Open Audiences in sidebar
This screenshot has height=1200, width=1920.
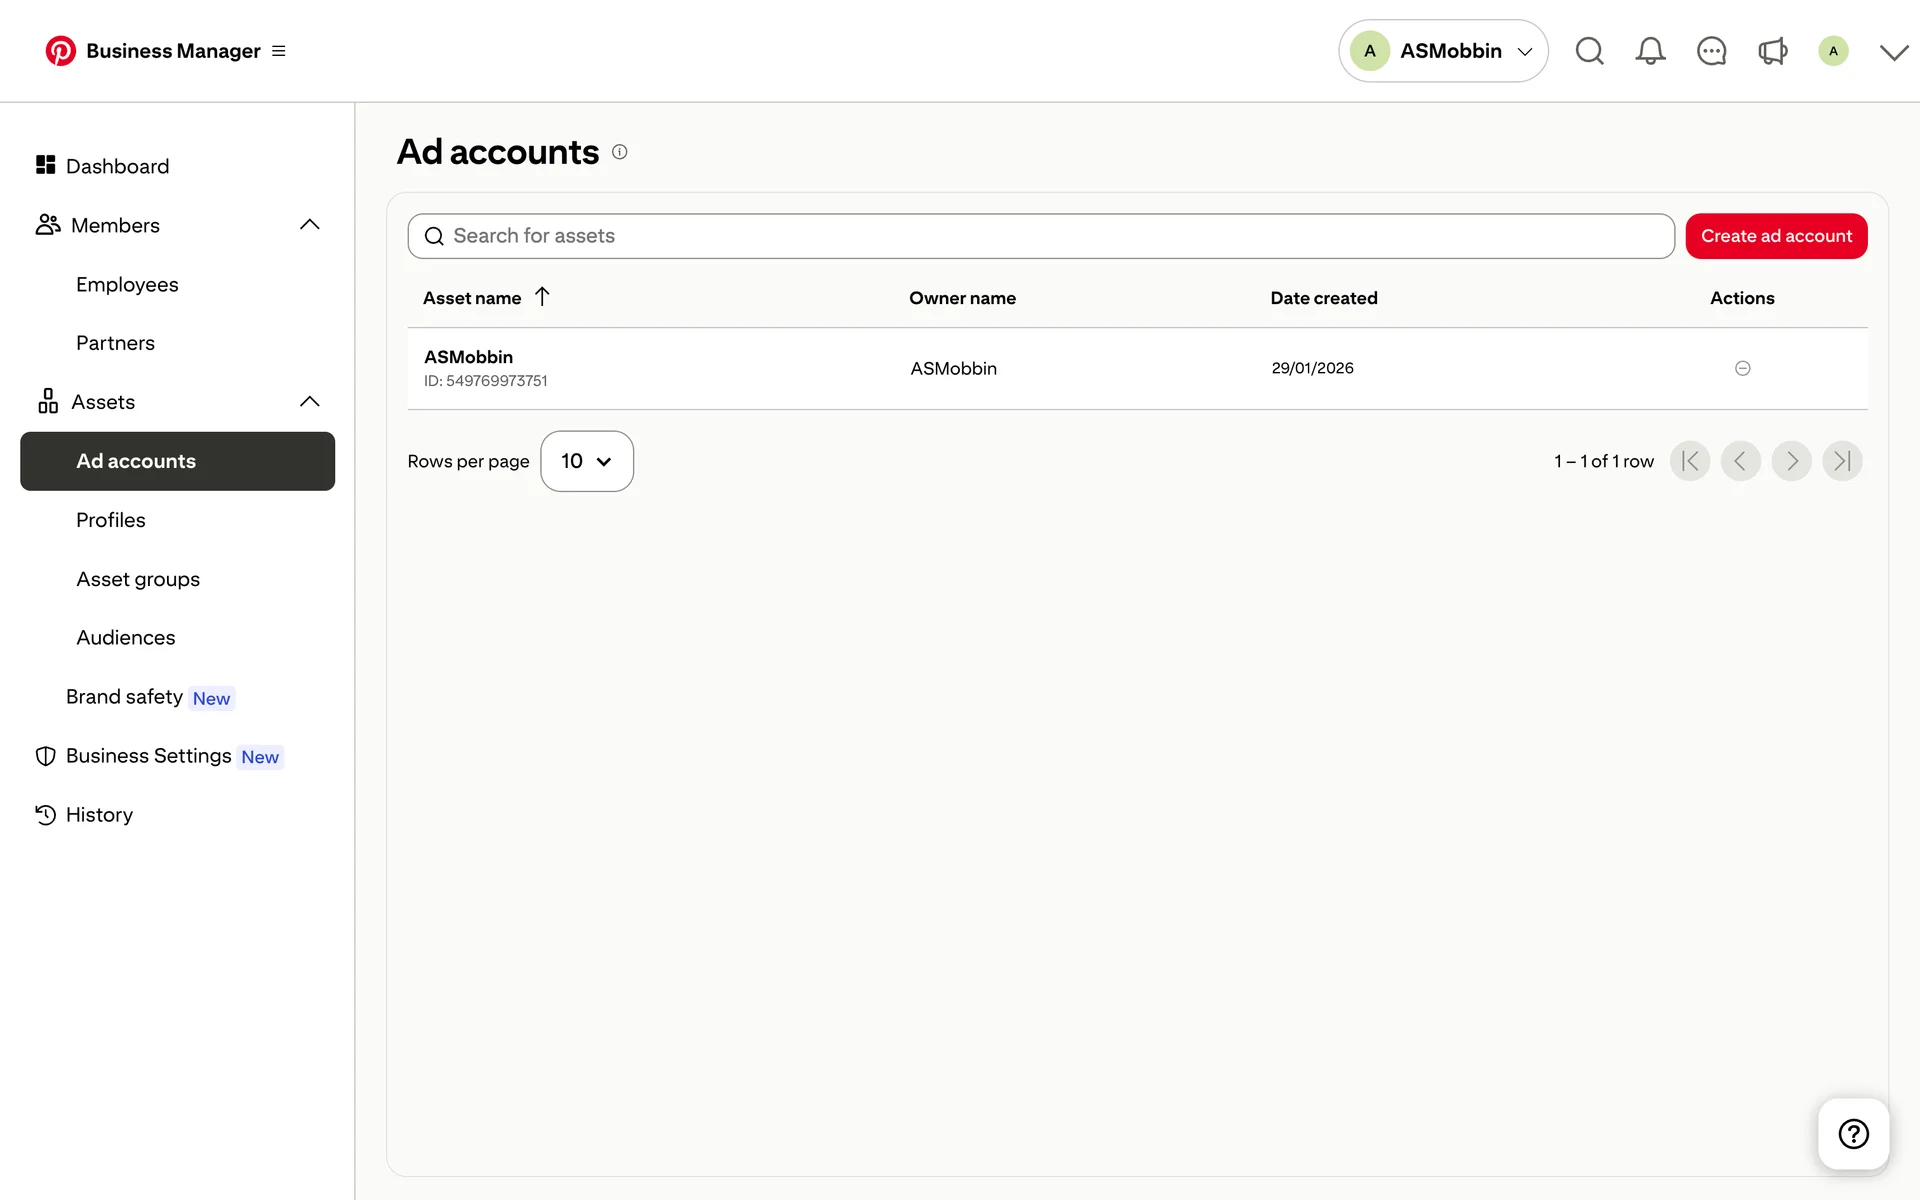point(126,638)
